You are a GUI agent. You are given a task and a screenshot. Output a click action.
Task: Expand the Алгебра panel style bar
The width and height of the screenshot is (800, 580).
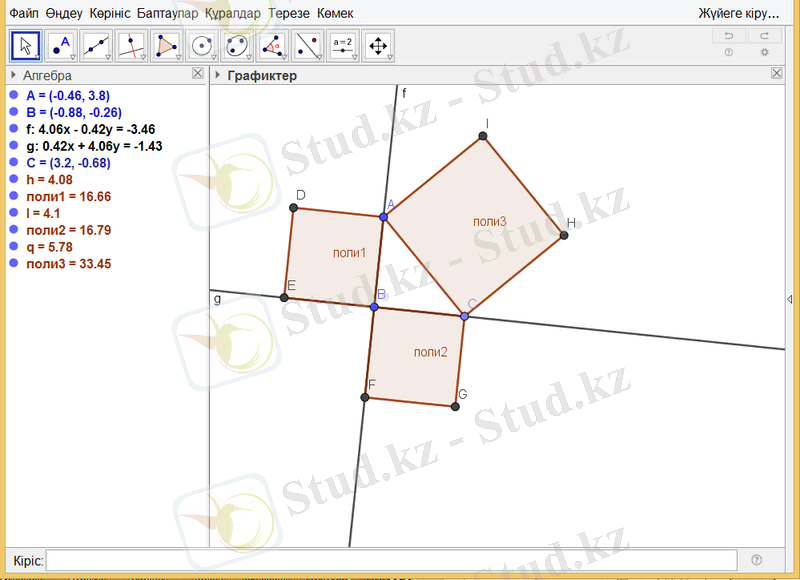12,75
